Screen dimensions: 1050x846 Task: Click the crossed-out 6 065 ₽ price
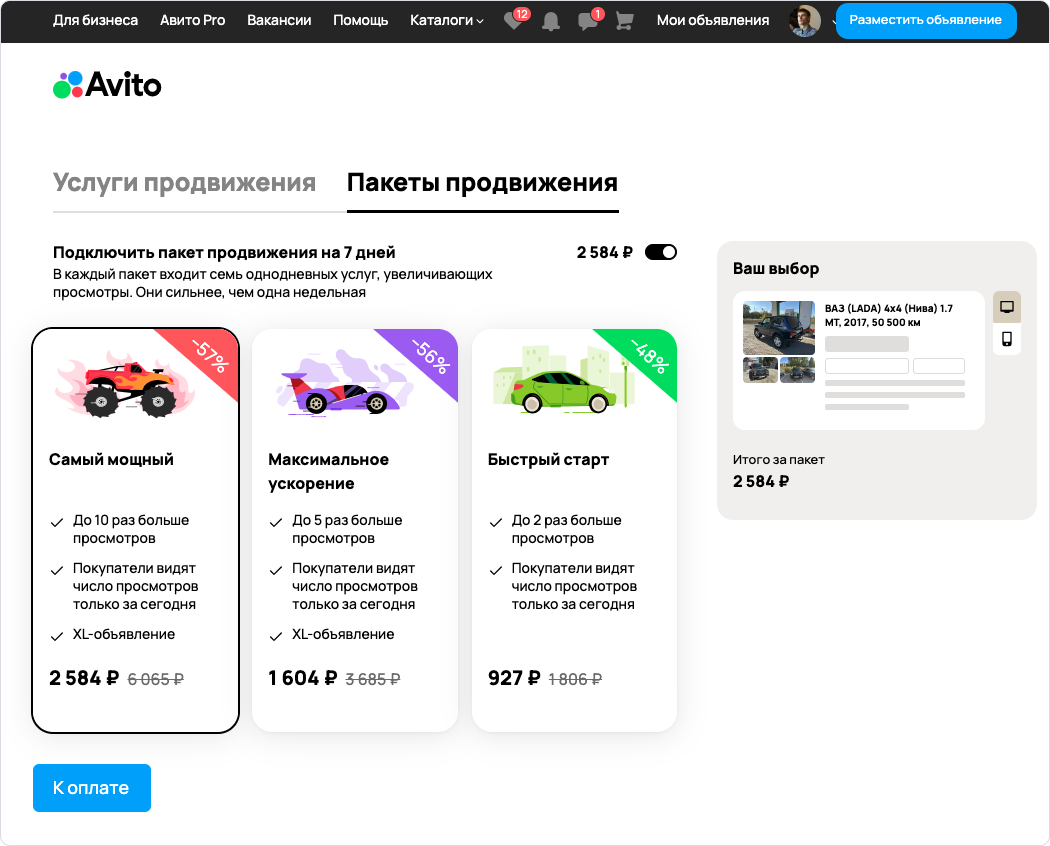click(155, 679)
